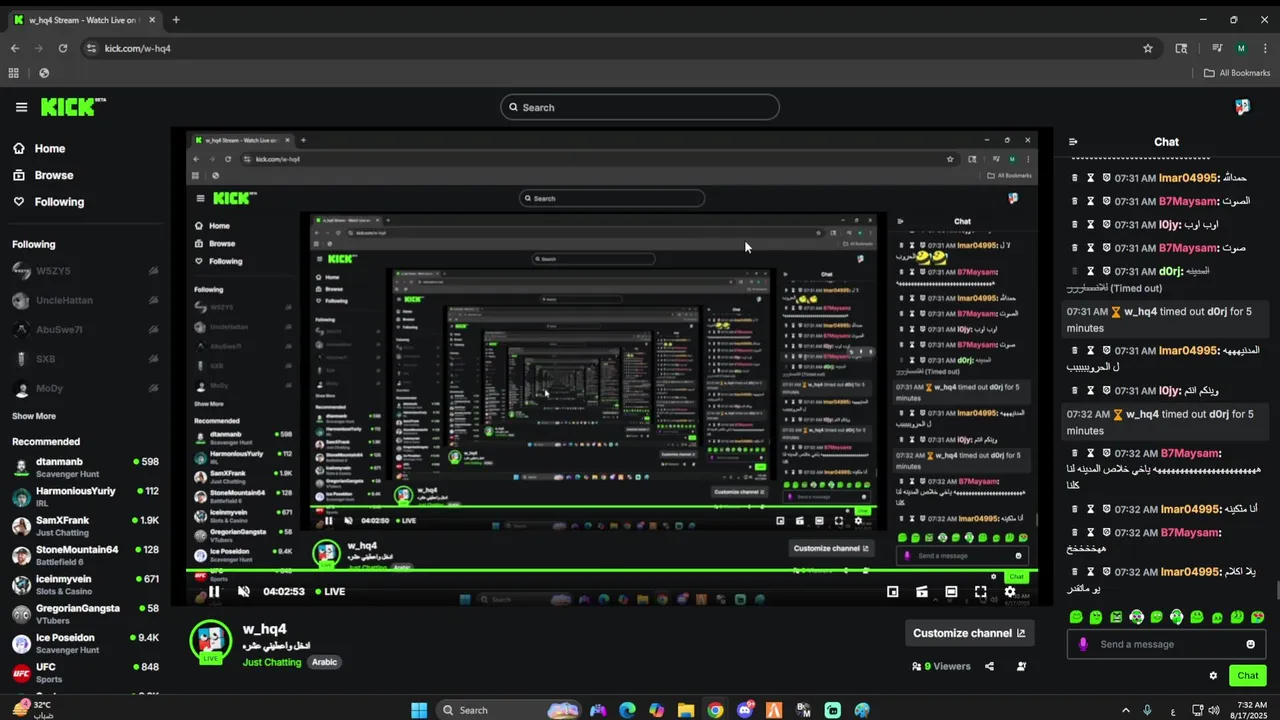1280x720 pixels.
Task: Open W5ZY5 followed channel
Action: (x=85, y=271)
